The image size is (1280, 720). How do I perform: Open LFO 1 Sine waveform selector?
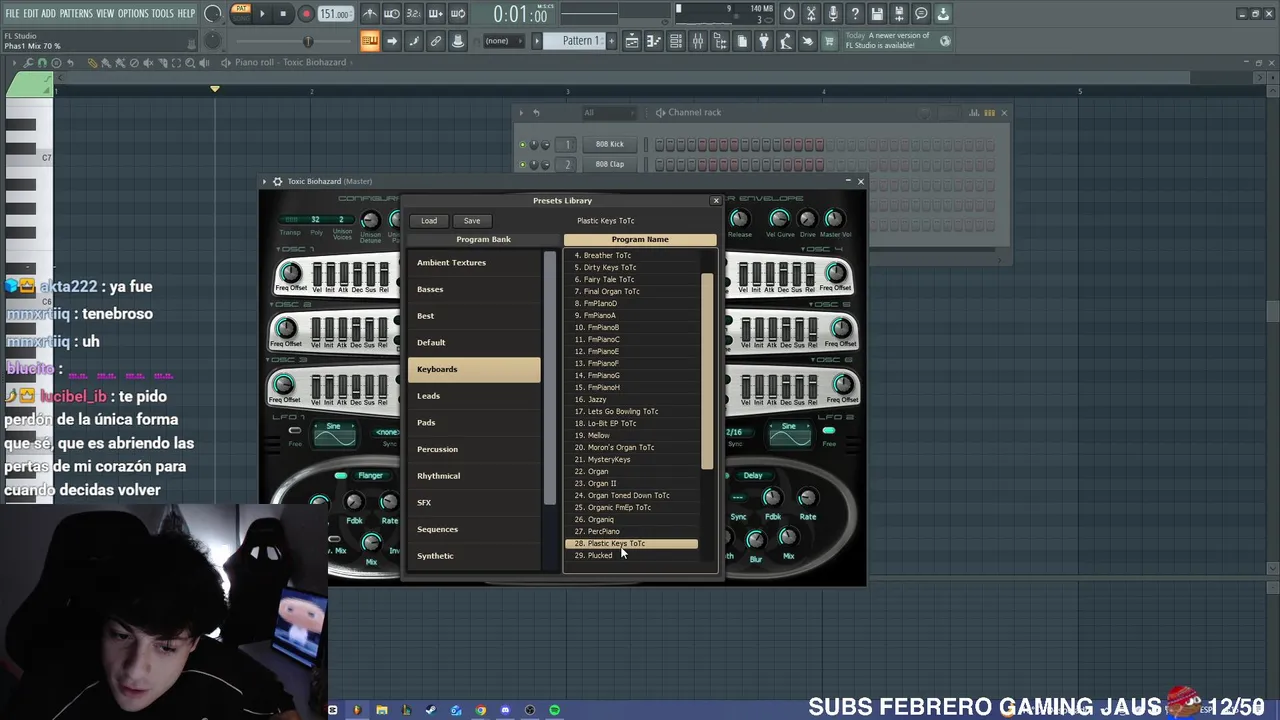pyautogui.click(x=333, y=432)
